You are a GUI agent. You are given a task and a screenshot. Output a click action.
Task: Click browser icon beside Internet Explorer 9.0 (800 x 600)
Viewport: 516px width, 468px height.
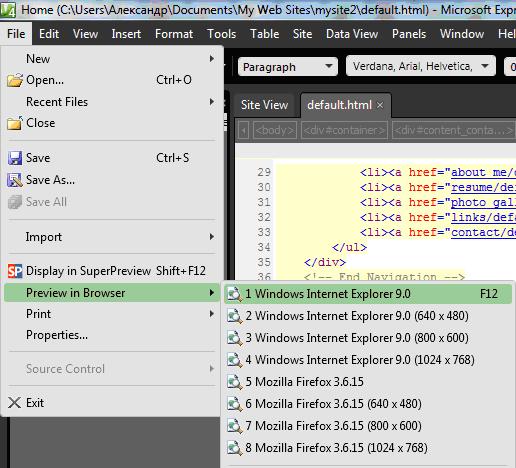point(235,338)
